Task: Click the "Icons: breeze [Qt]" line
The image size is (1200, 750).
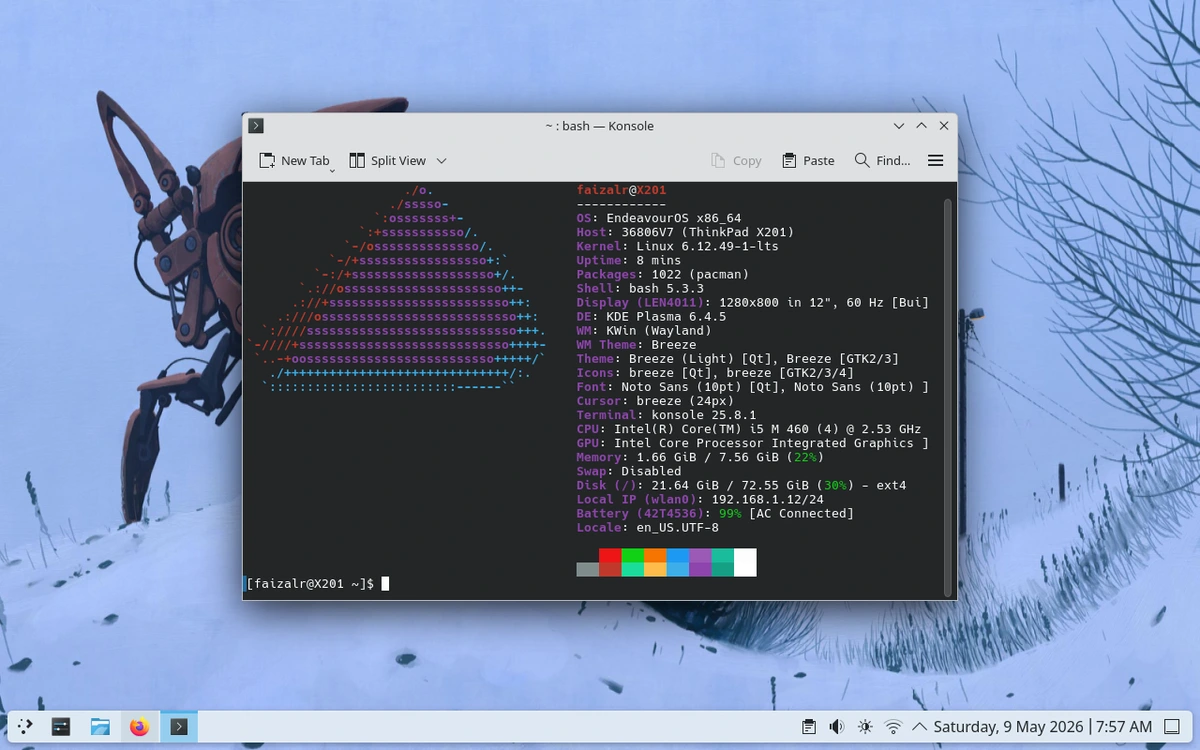Action: tap(715, 372)
